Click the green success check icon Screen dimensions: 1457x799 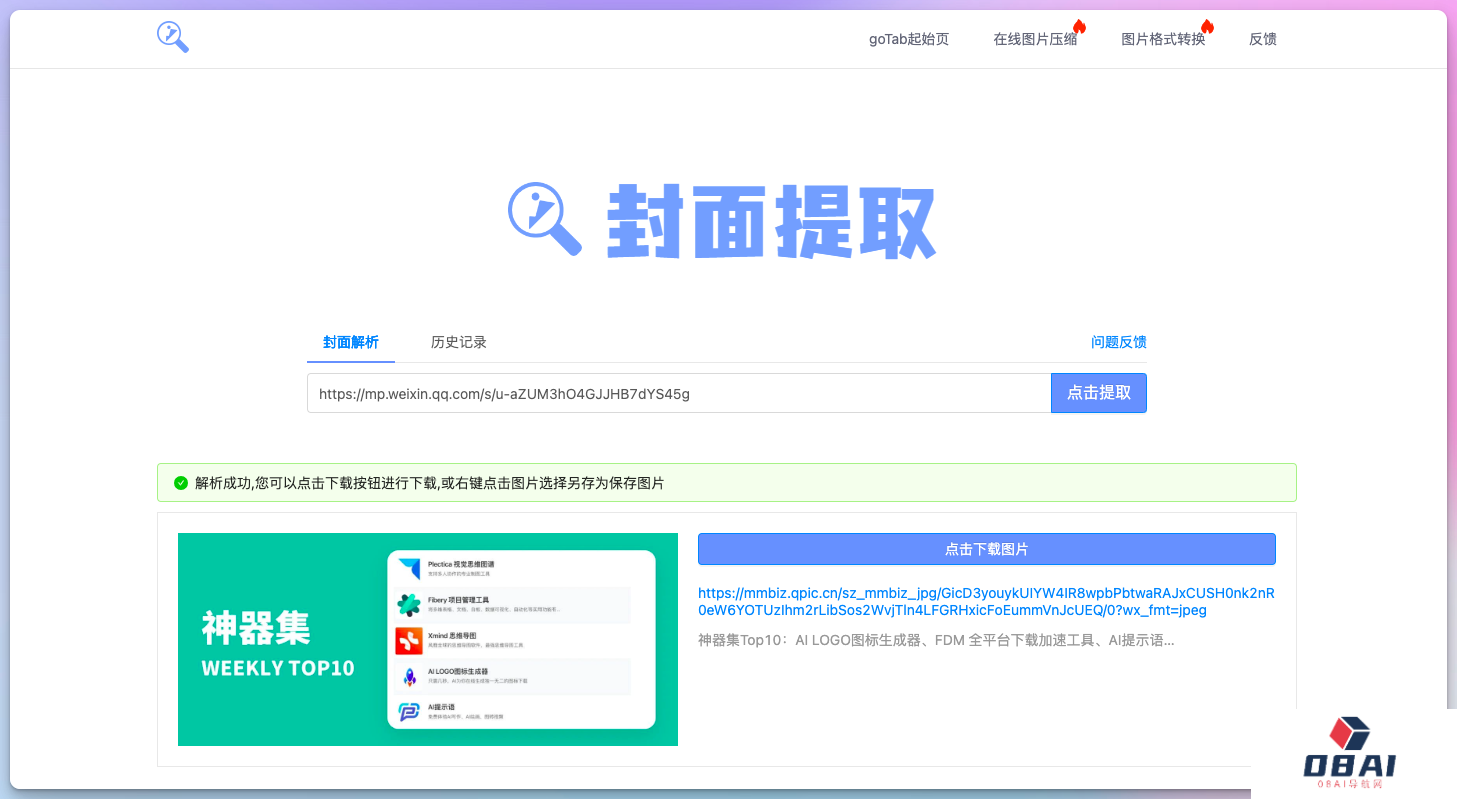pyautogui.click(x=181, y=483)
